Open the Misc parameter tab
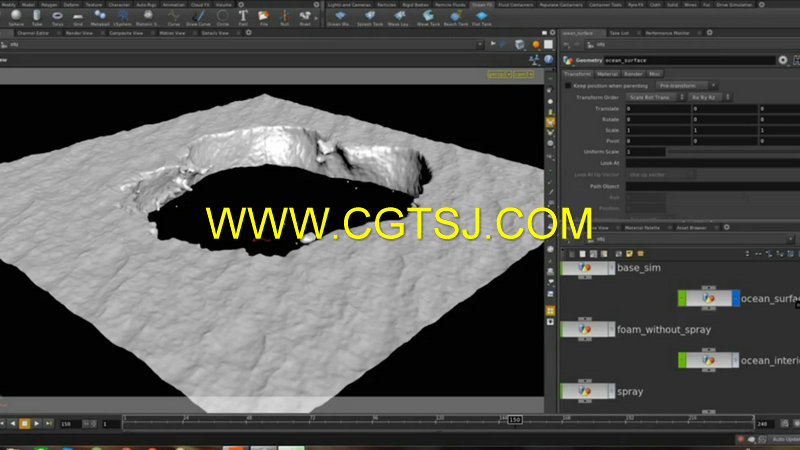800x450 pixels. (655, 74)
